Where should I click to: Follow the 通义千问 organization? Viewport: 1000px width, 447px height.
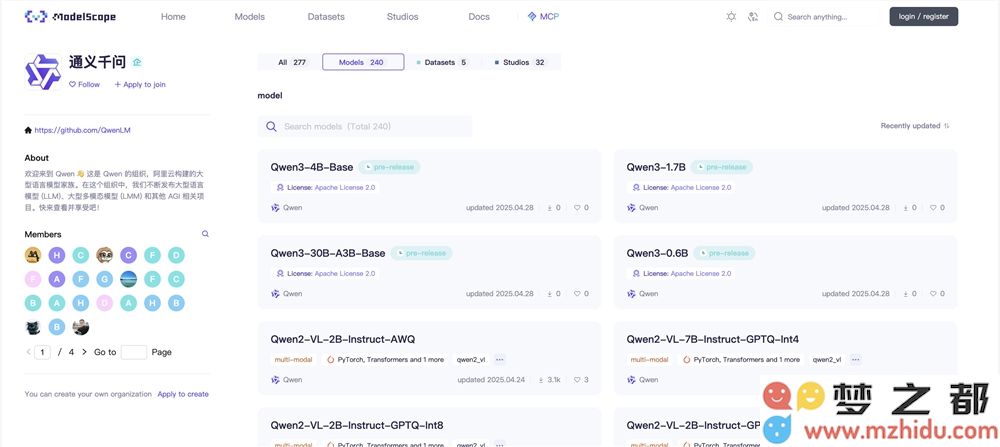(84, 84)
